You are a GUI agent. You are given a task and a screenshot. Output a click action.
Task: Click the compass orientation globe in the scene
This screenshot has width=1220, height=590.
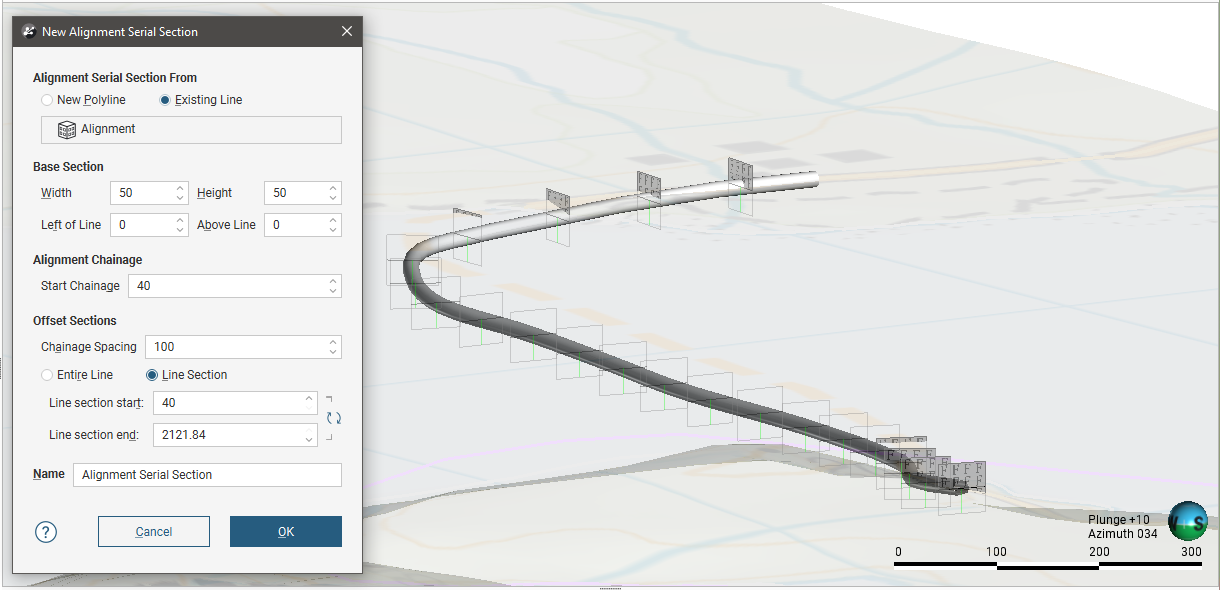[x=1187, y=522]
